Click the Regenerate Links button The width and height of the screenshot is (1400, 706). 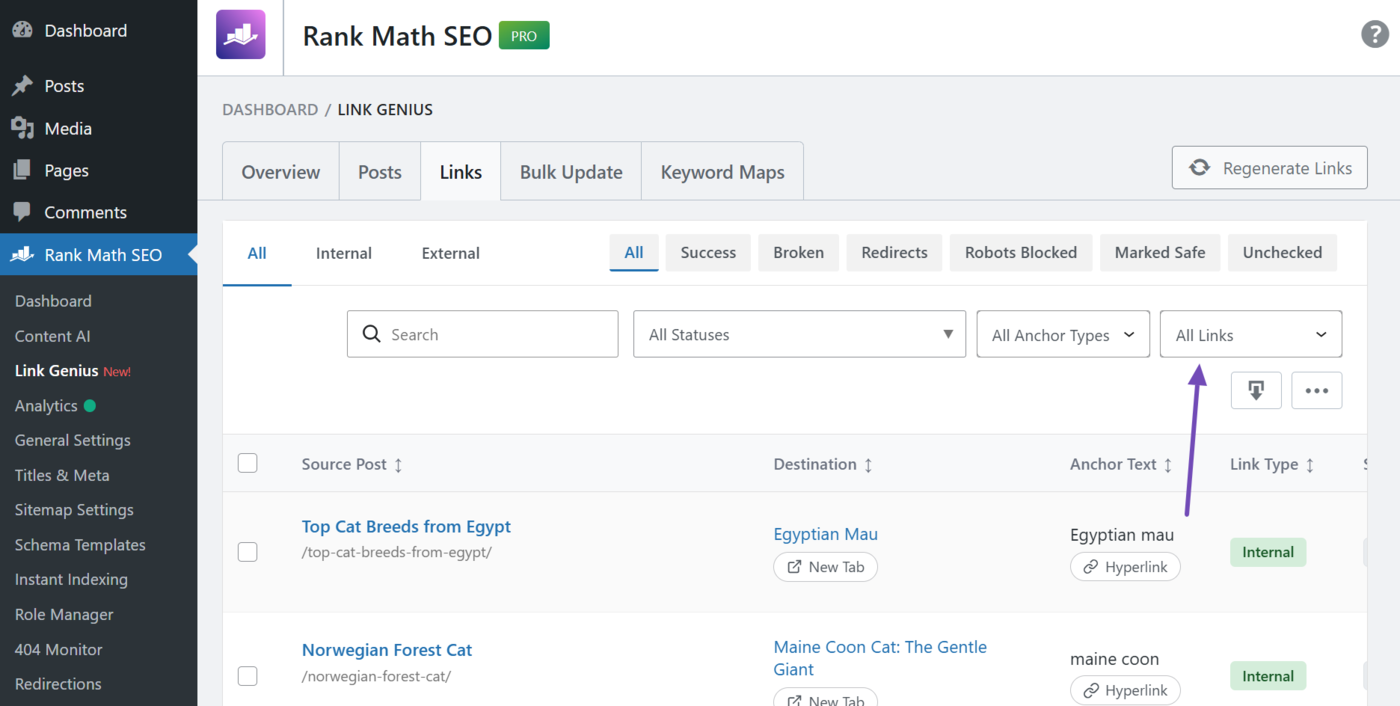point(1269,167)
